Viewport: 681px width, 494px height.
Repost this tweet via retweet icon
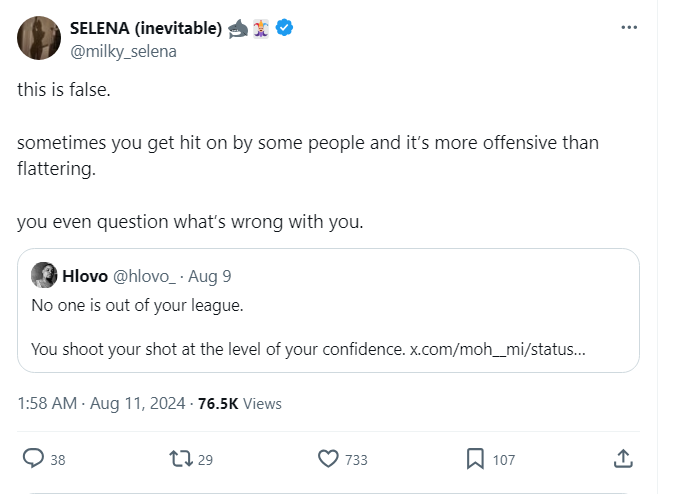coord(180,459)
